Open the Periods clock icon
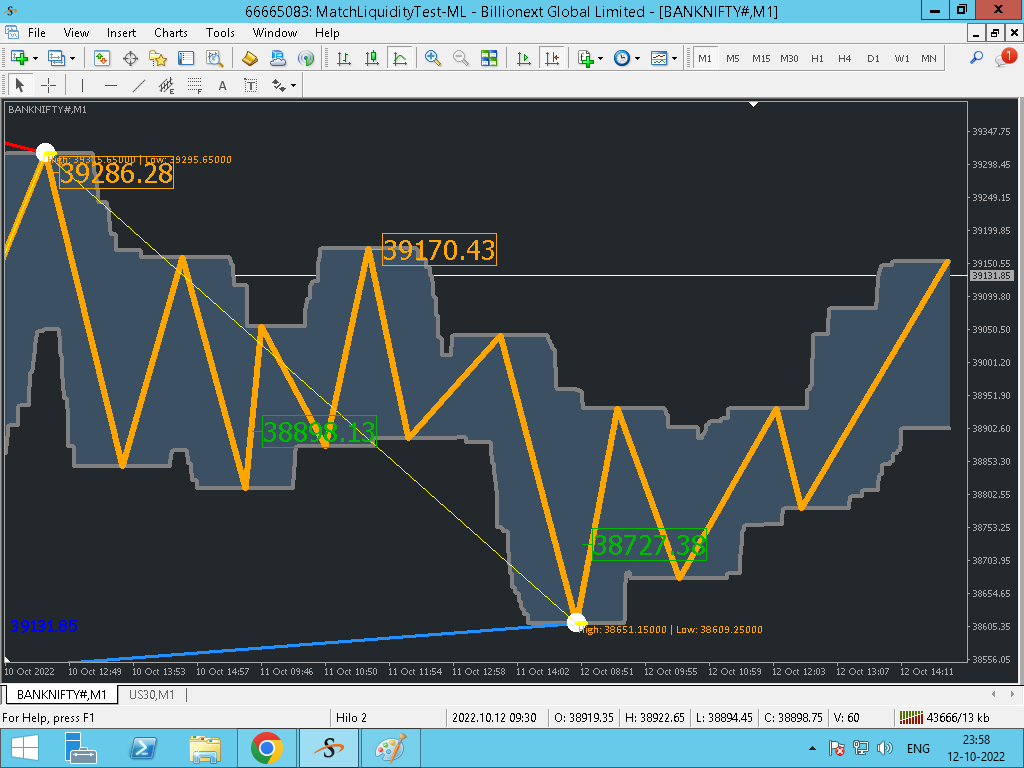The height and width of the screenshot is (768, 1024). pyautogui.click(x=622, y=58)
